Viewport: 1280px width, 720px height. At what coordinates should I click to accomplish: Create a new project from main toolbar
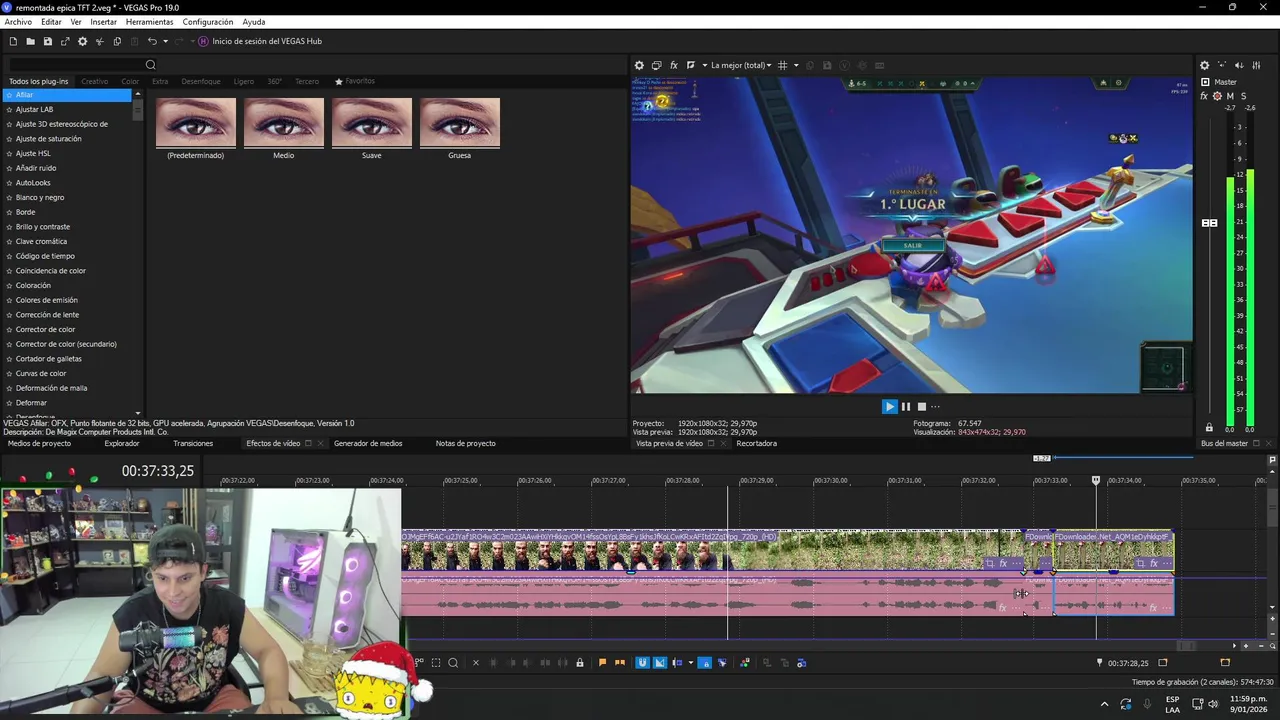click(13, 41)
